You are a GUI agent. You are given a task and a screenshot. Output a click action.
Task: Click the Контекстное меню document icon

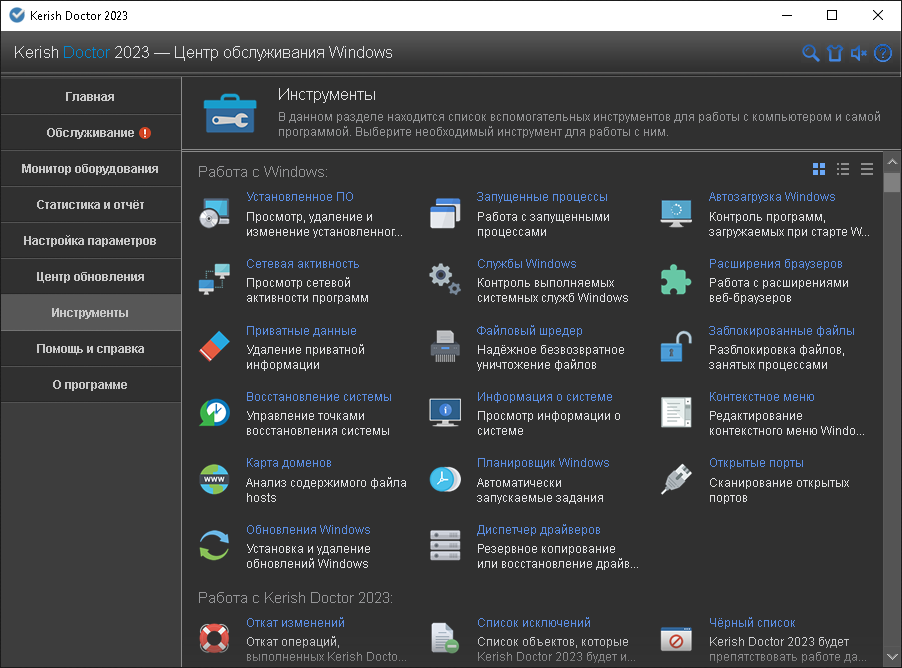tap(676, 413)
